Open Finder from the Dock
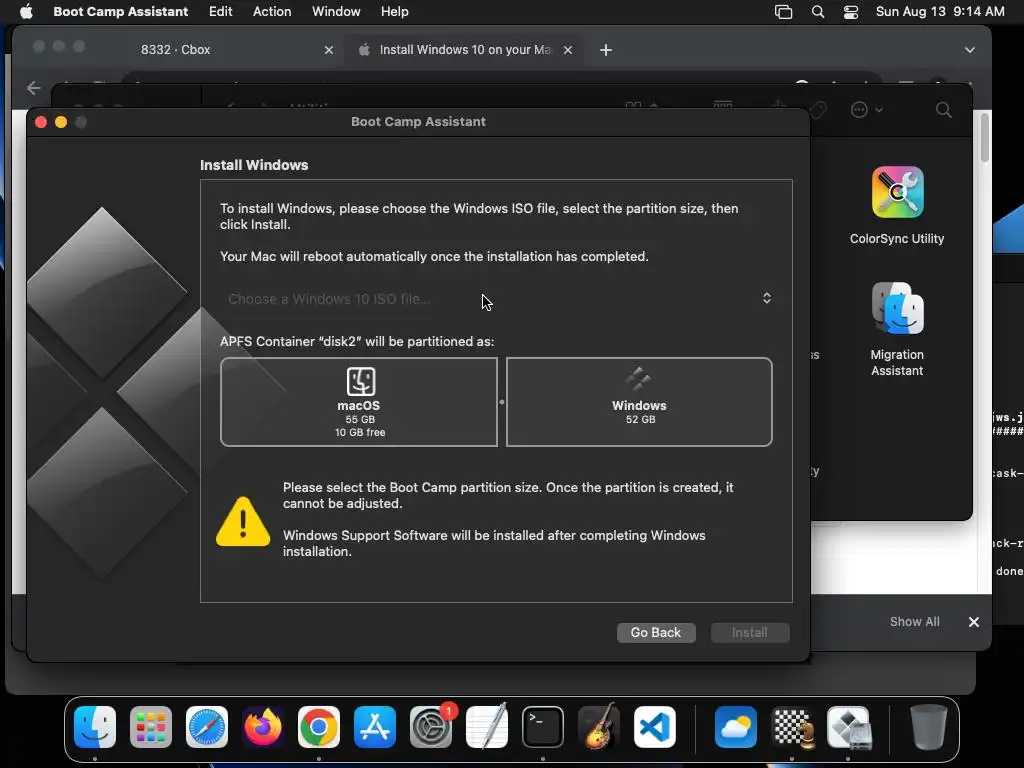Screen dimensions: 1024x768 click(95, 727)
